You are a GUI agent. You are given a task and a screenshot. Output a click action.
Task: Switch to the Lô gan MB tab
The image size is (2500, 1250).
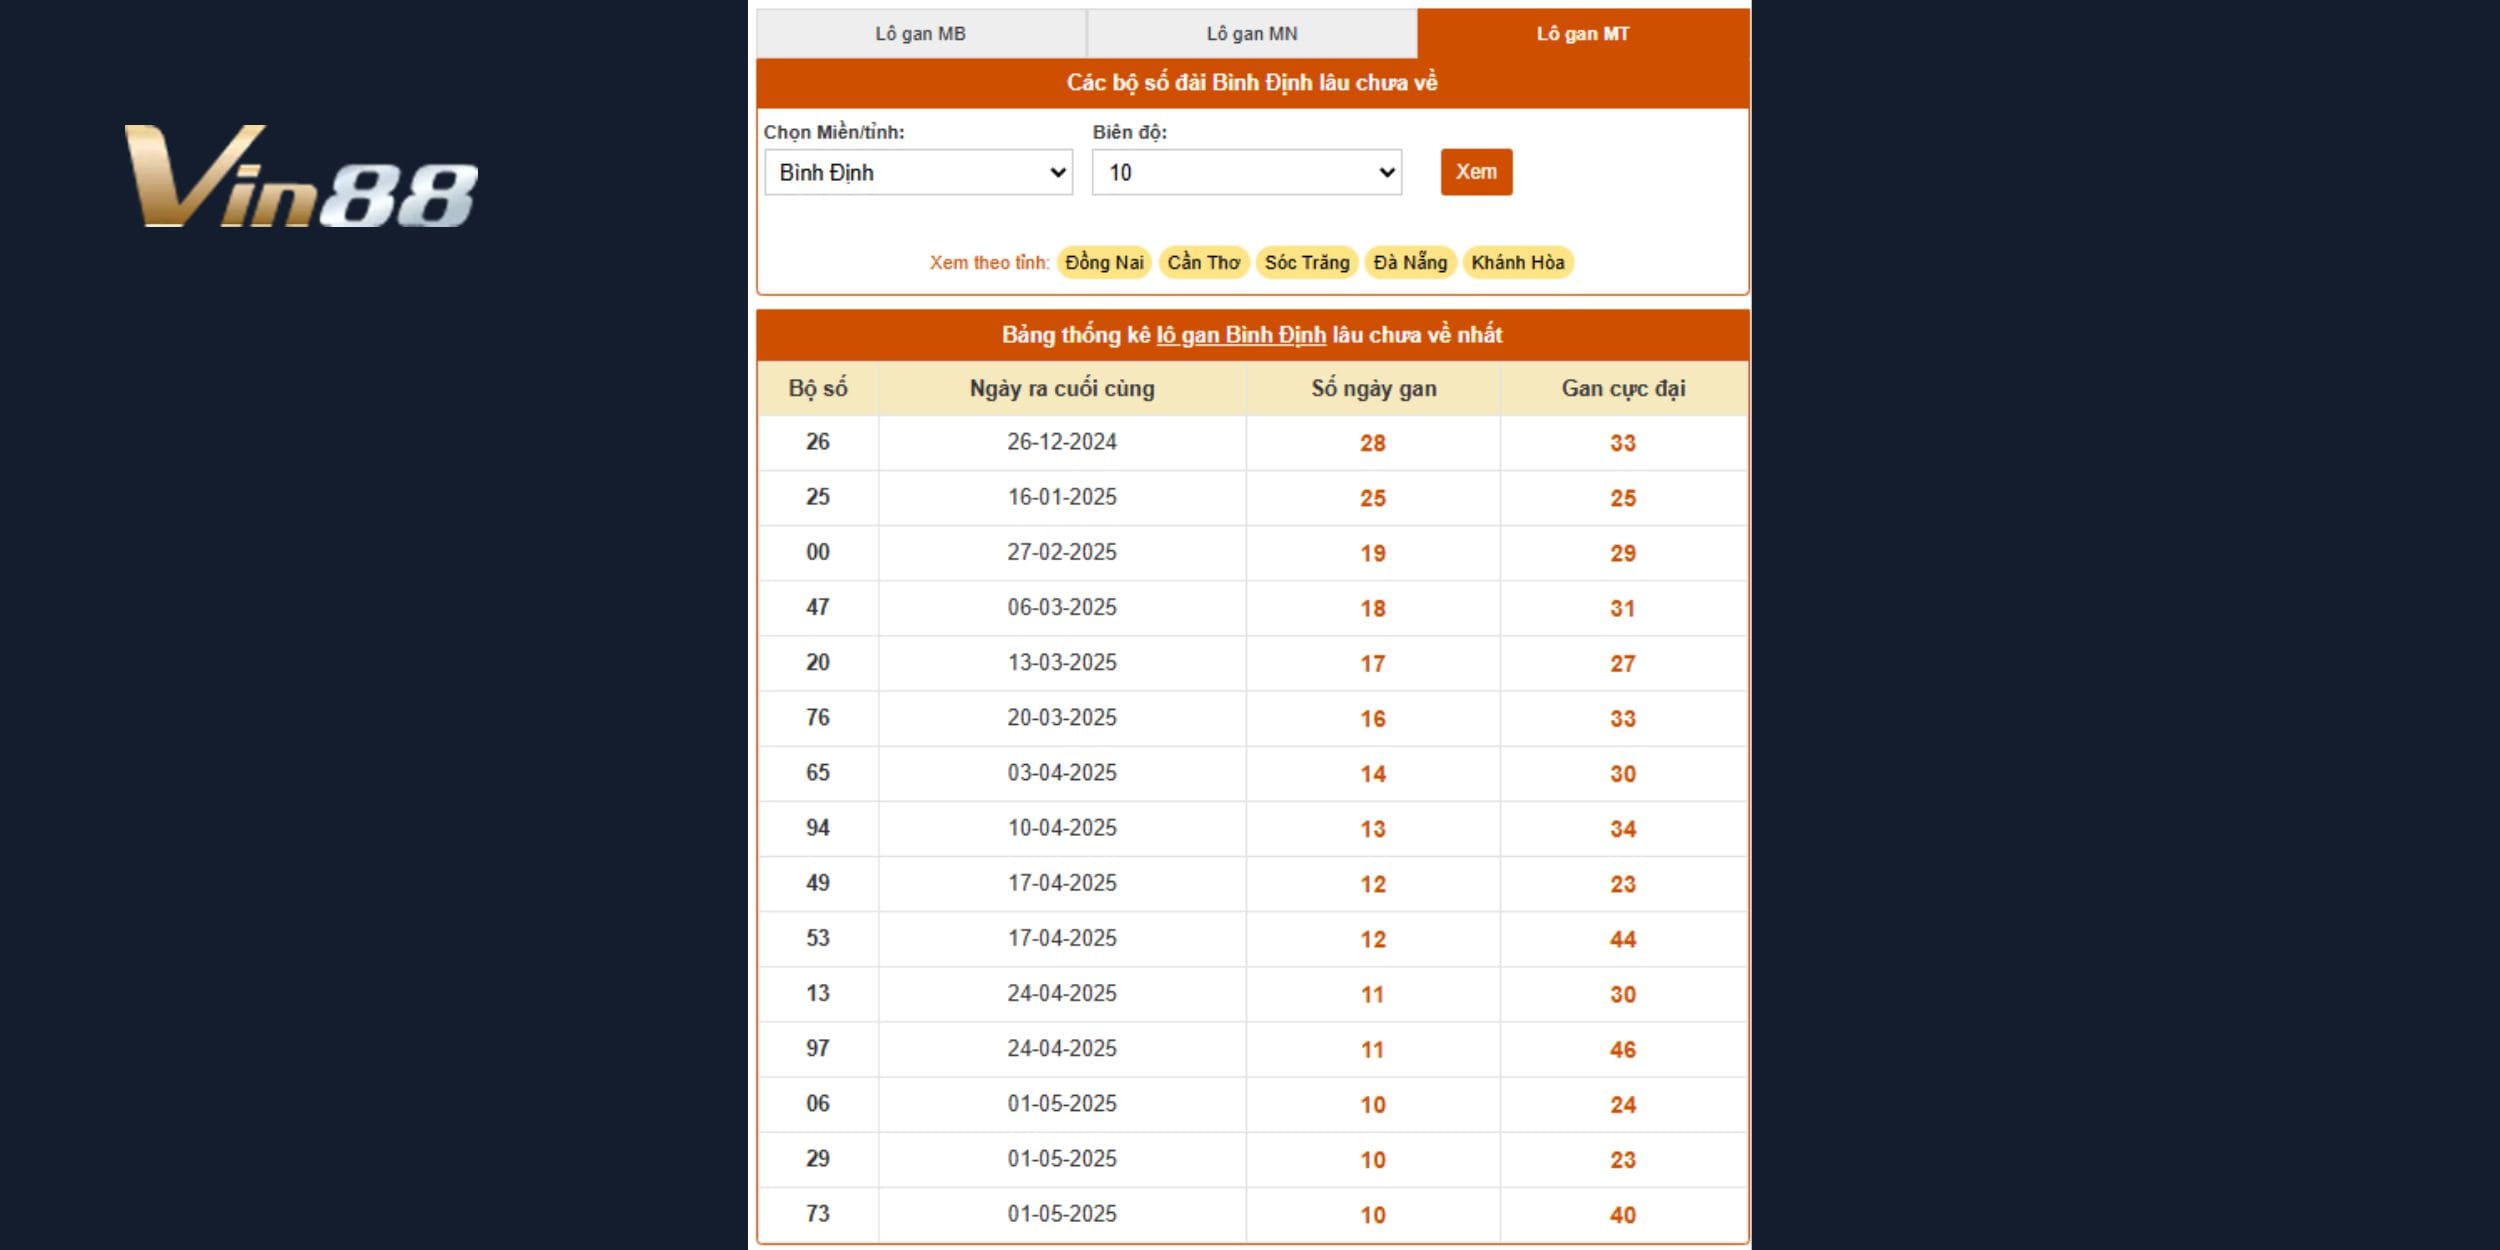(921, 34)
